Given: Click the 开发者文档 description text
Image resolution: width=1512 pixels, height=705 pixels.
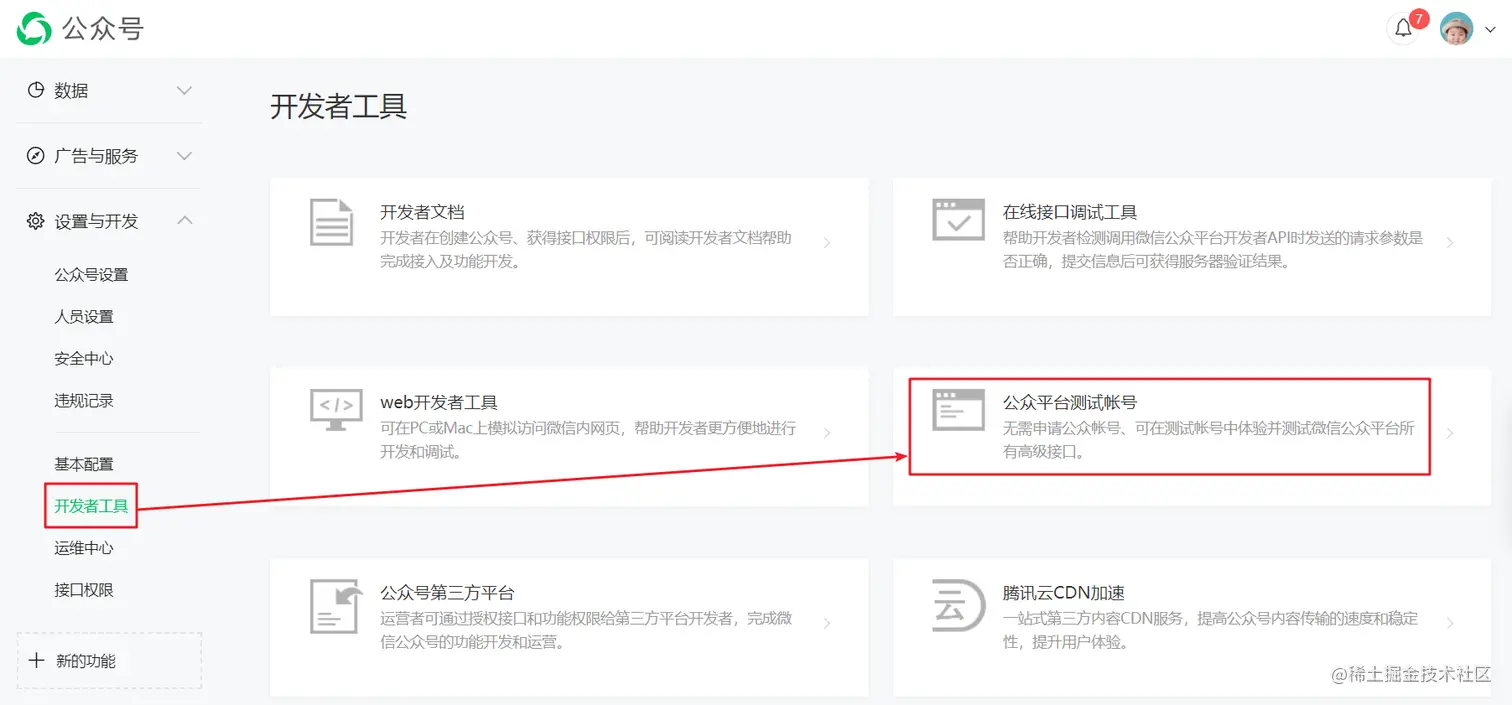Looking at the screenshot, I should 586,250.
